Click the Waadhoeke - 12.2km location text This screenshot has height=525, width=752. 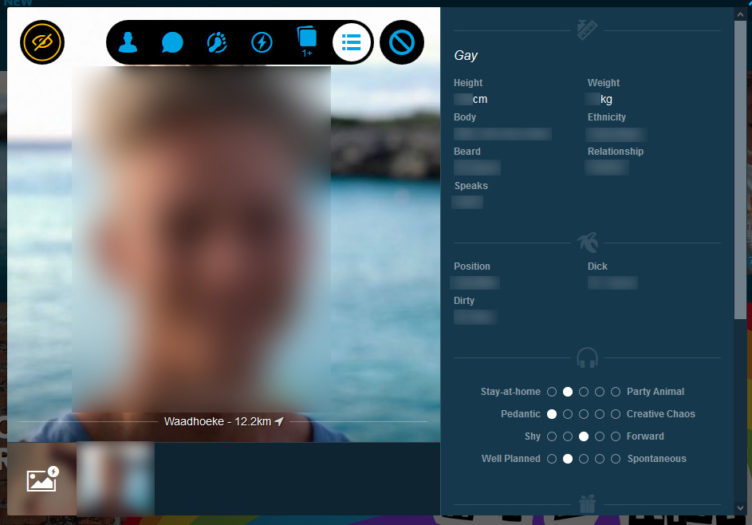point(218,421)
